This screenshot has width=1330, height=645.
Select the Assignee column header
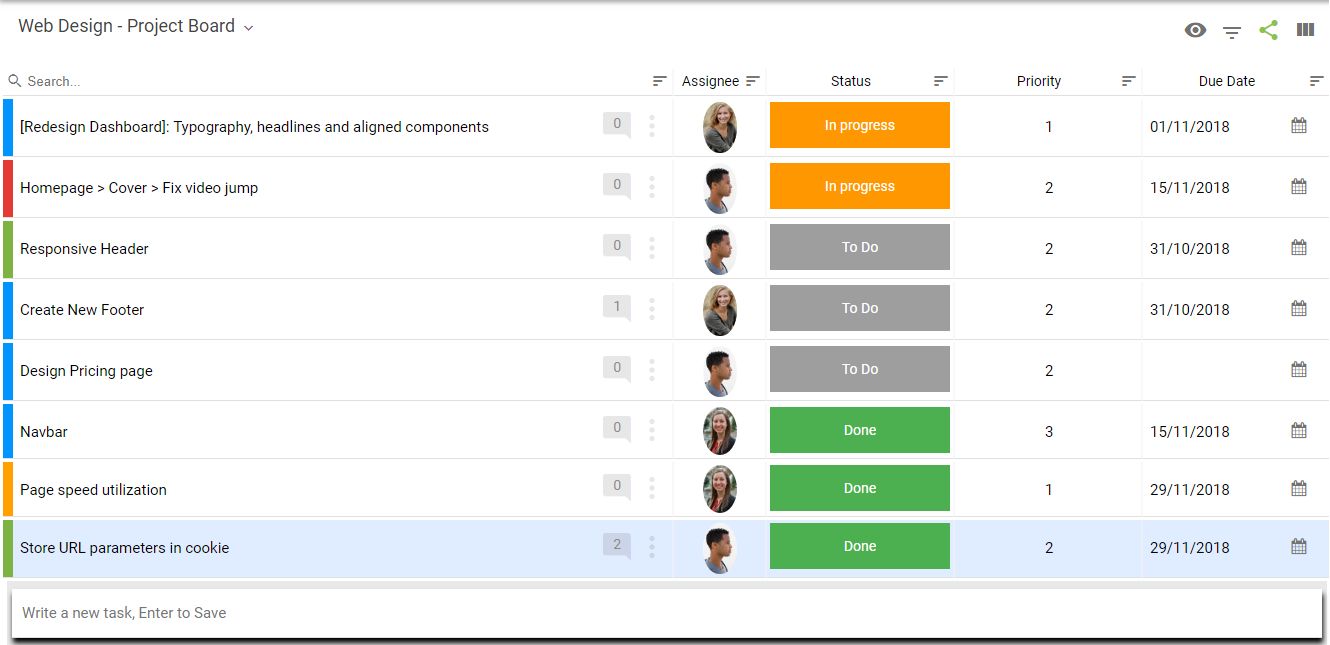pyautogui.click(x=710, y=80)
